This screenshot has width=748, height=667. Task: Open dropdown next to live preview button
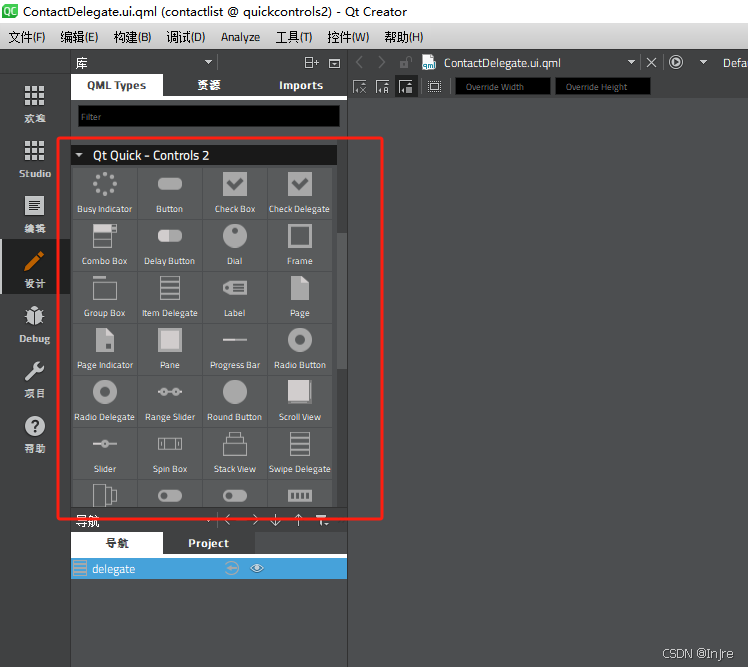tap(703, 62)
